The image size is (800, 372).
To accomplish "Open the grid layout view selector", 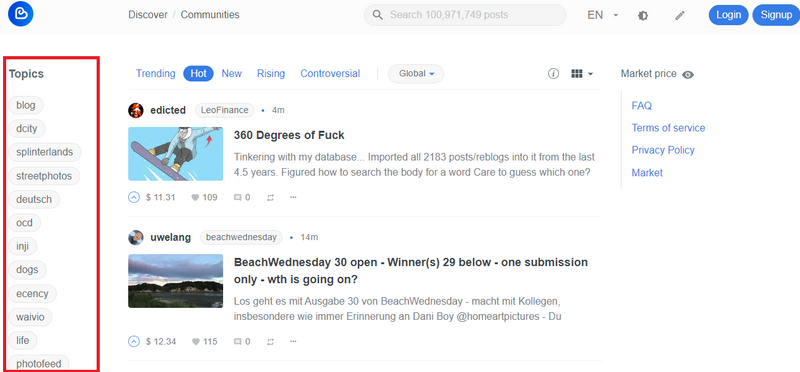I will pos(582,73).
